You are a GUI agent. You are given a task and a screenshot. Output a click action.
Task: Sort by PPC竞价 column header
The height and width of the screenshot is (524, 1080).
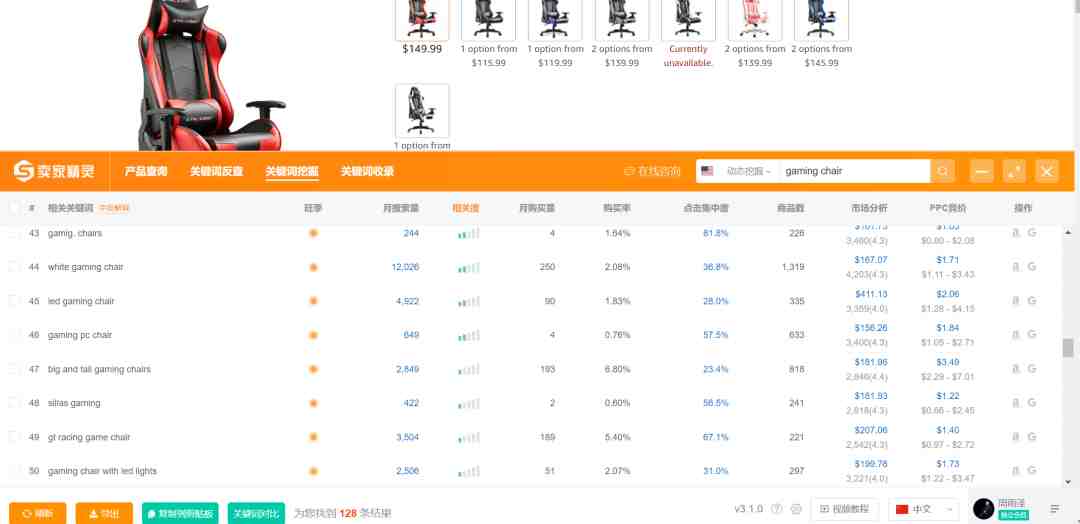[948, 208]
